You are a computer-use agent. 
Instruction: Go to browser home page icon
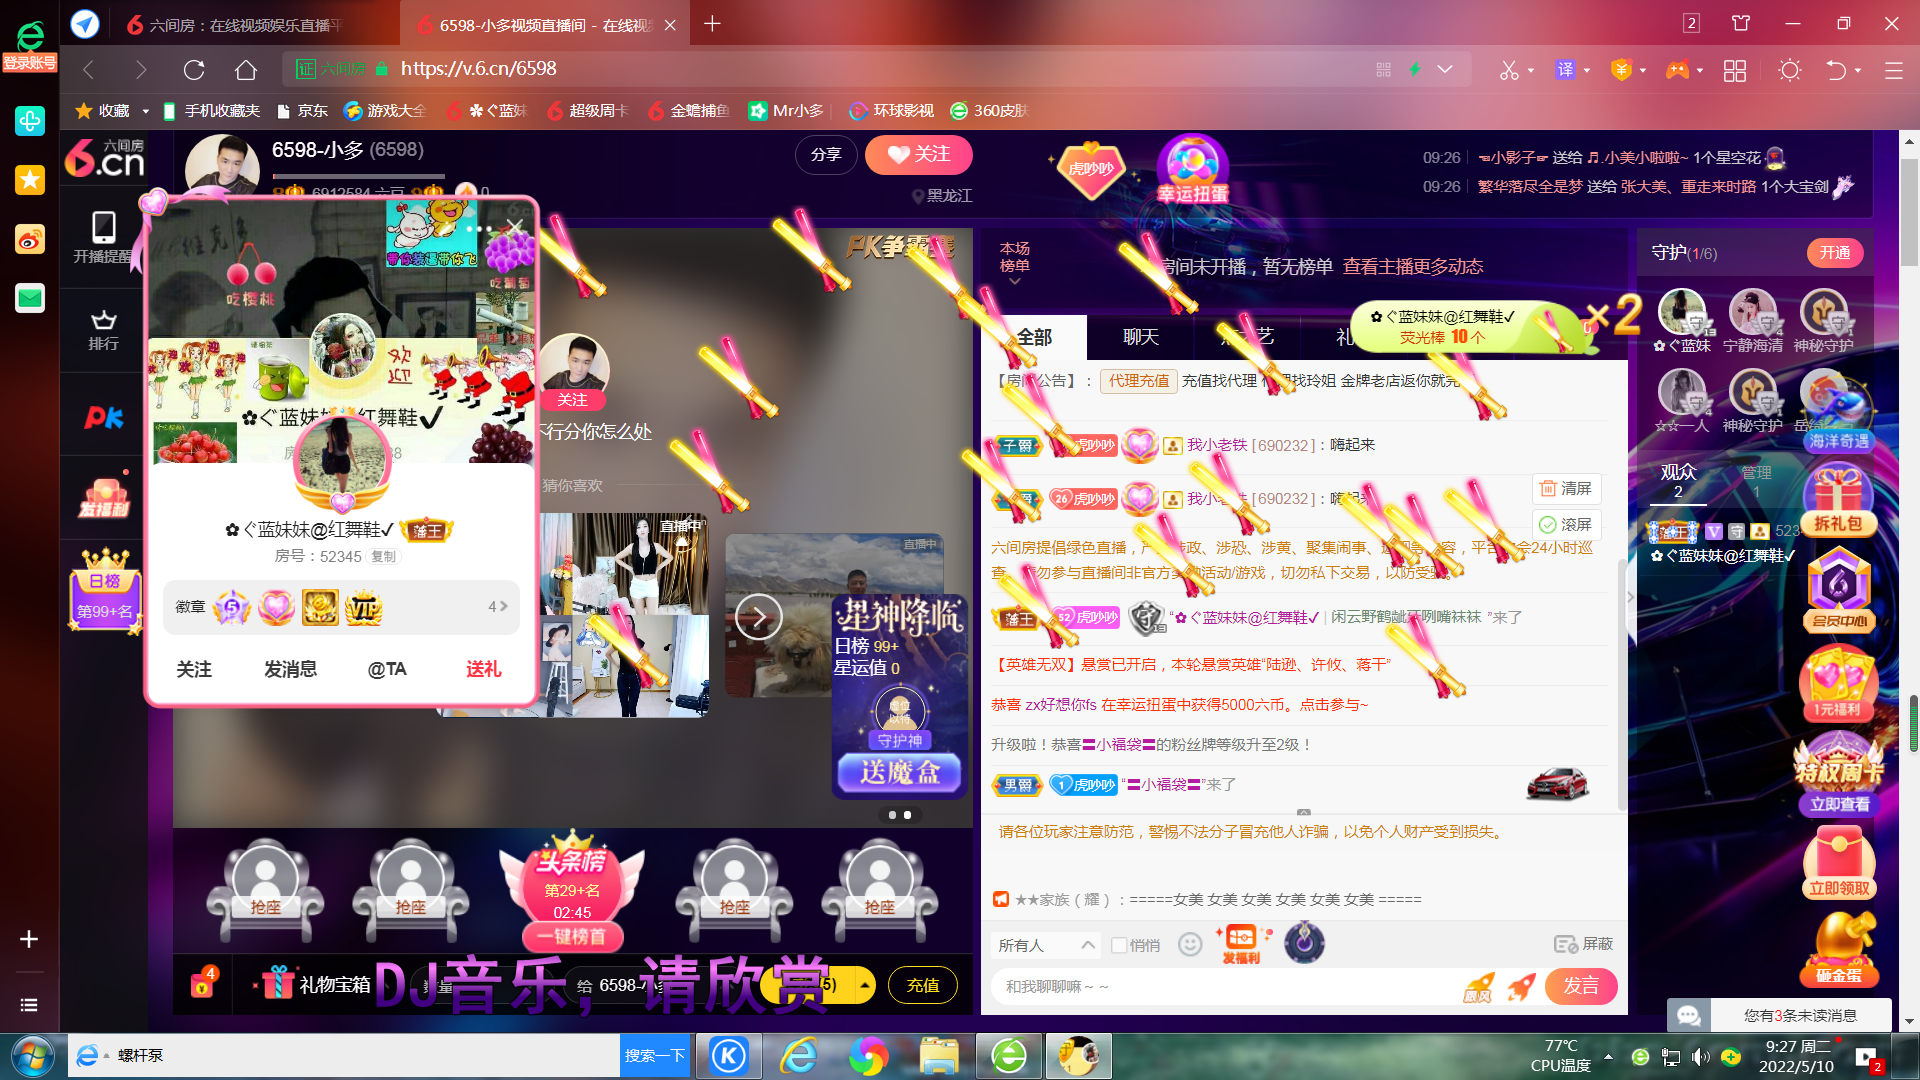pyautogui.click(x=246, y=69)
